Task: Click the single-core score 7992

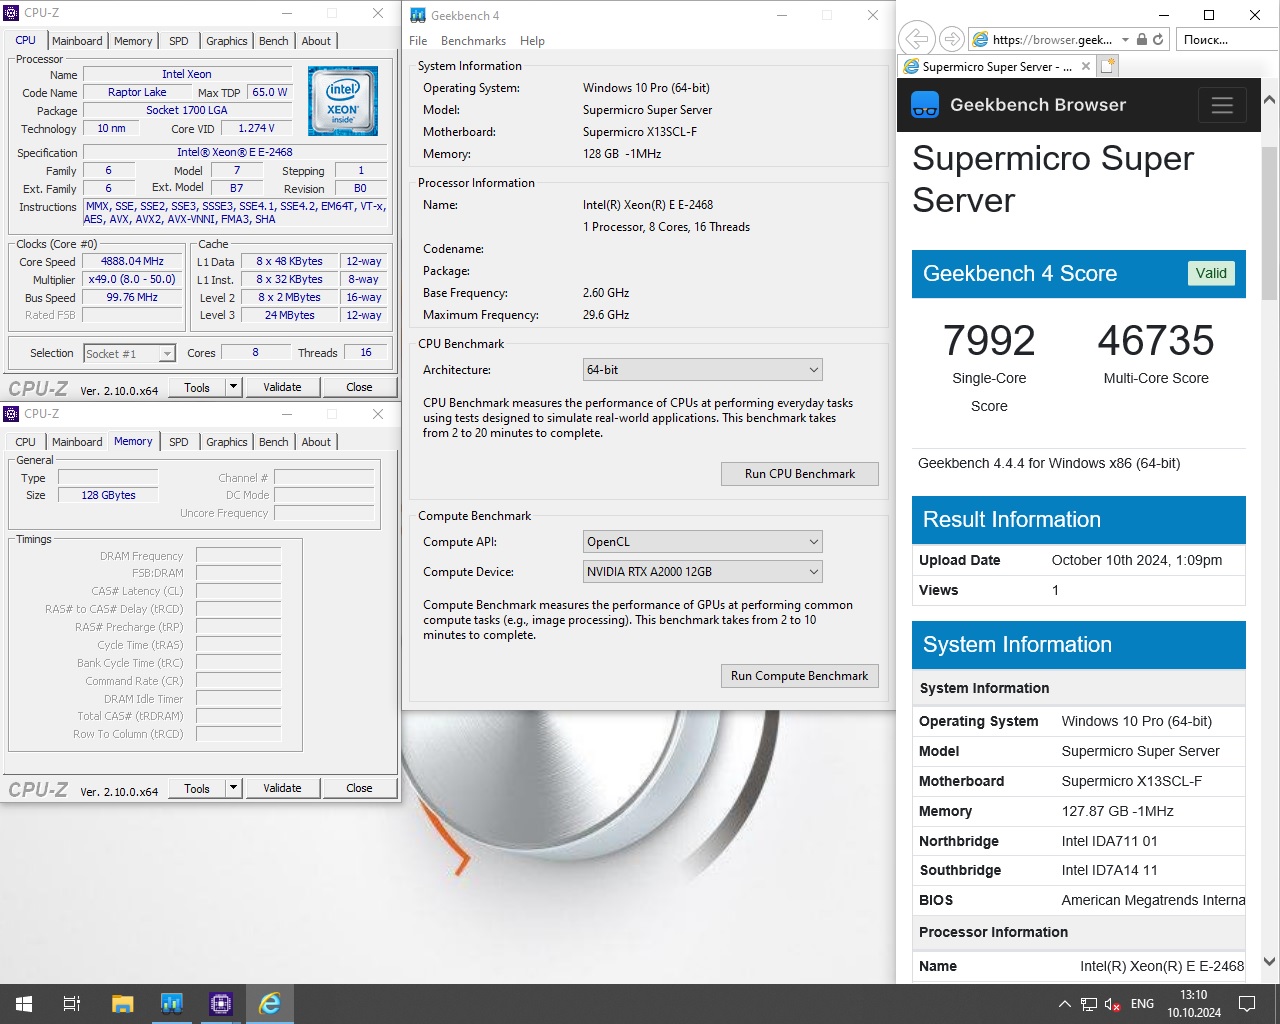Action: point(989,341)
